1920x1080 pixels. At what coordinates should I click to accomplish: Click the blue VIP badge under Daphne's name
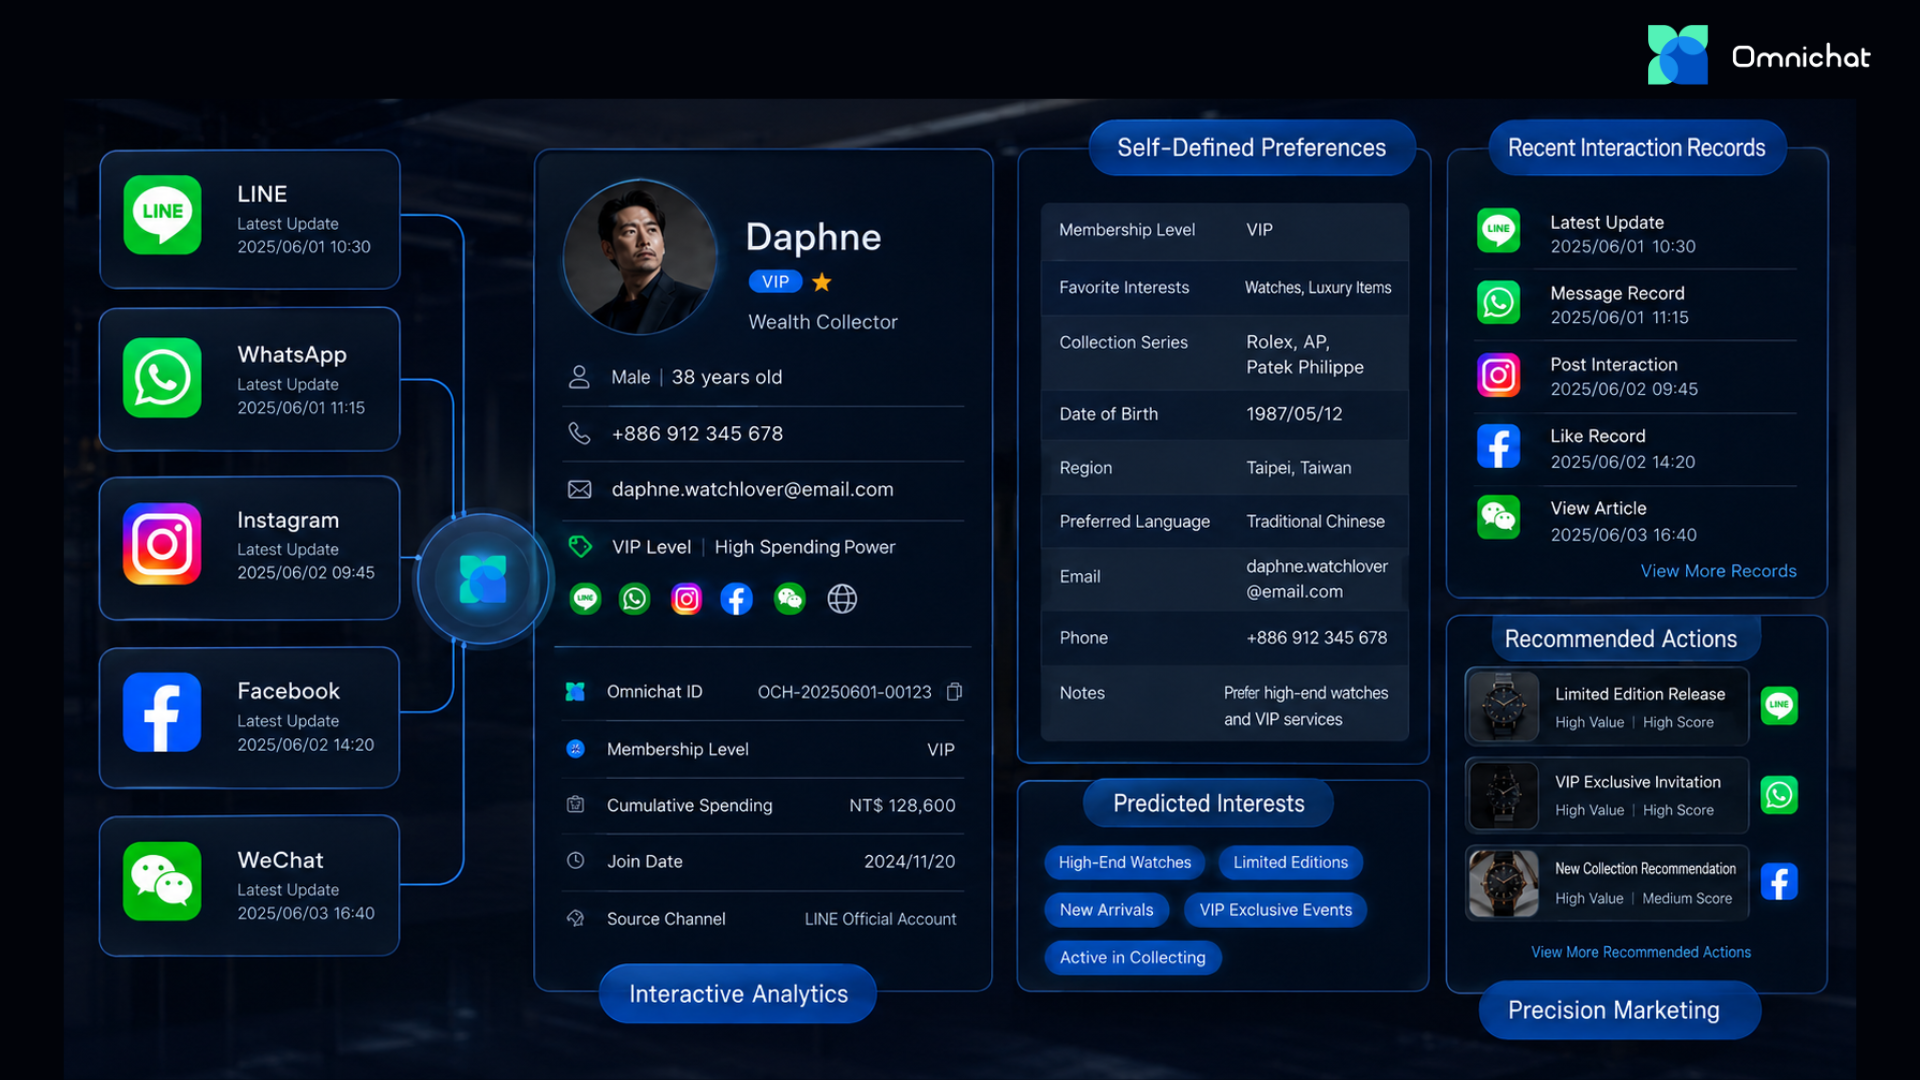(775, 282)
